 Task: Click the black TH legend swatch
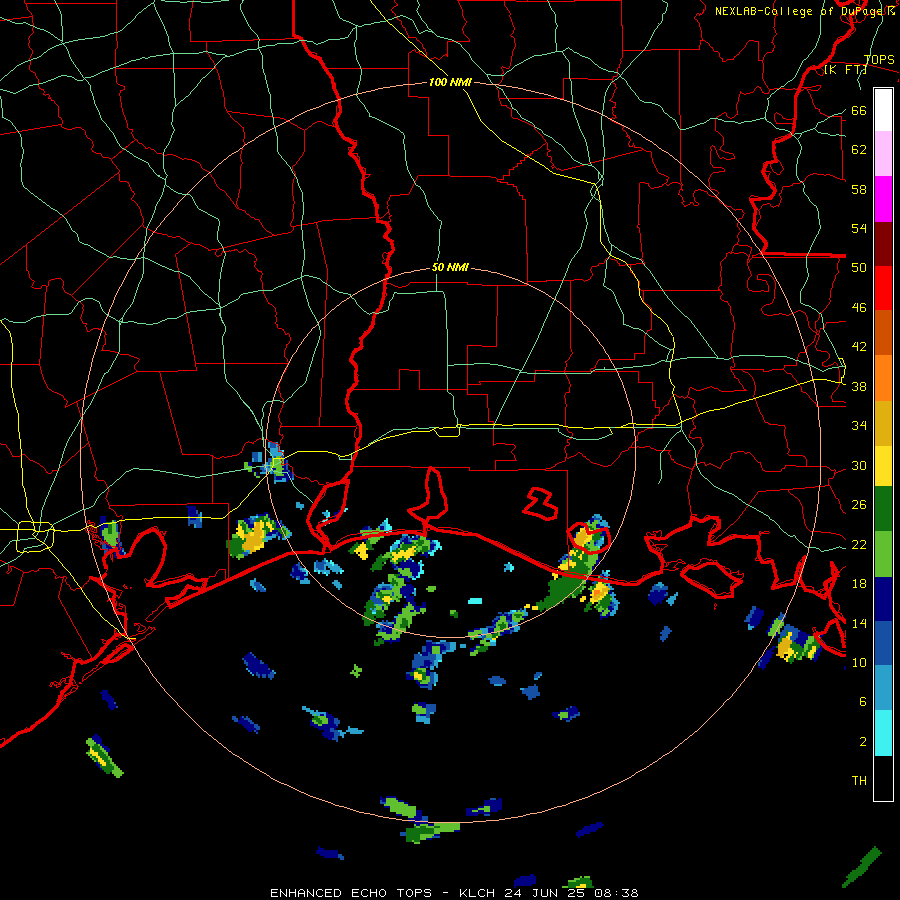click(x=883, y=778)
